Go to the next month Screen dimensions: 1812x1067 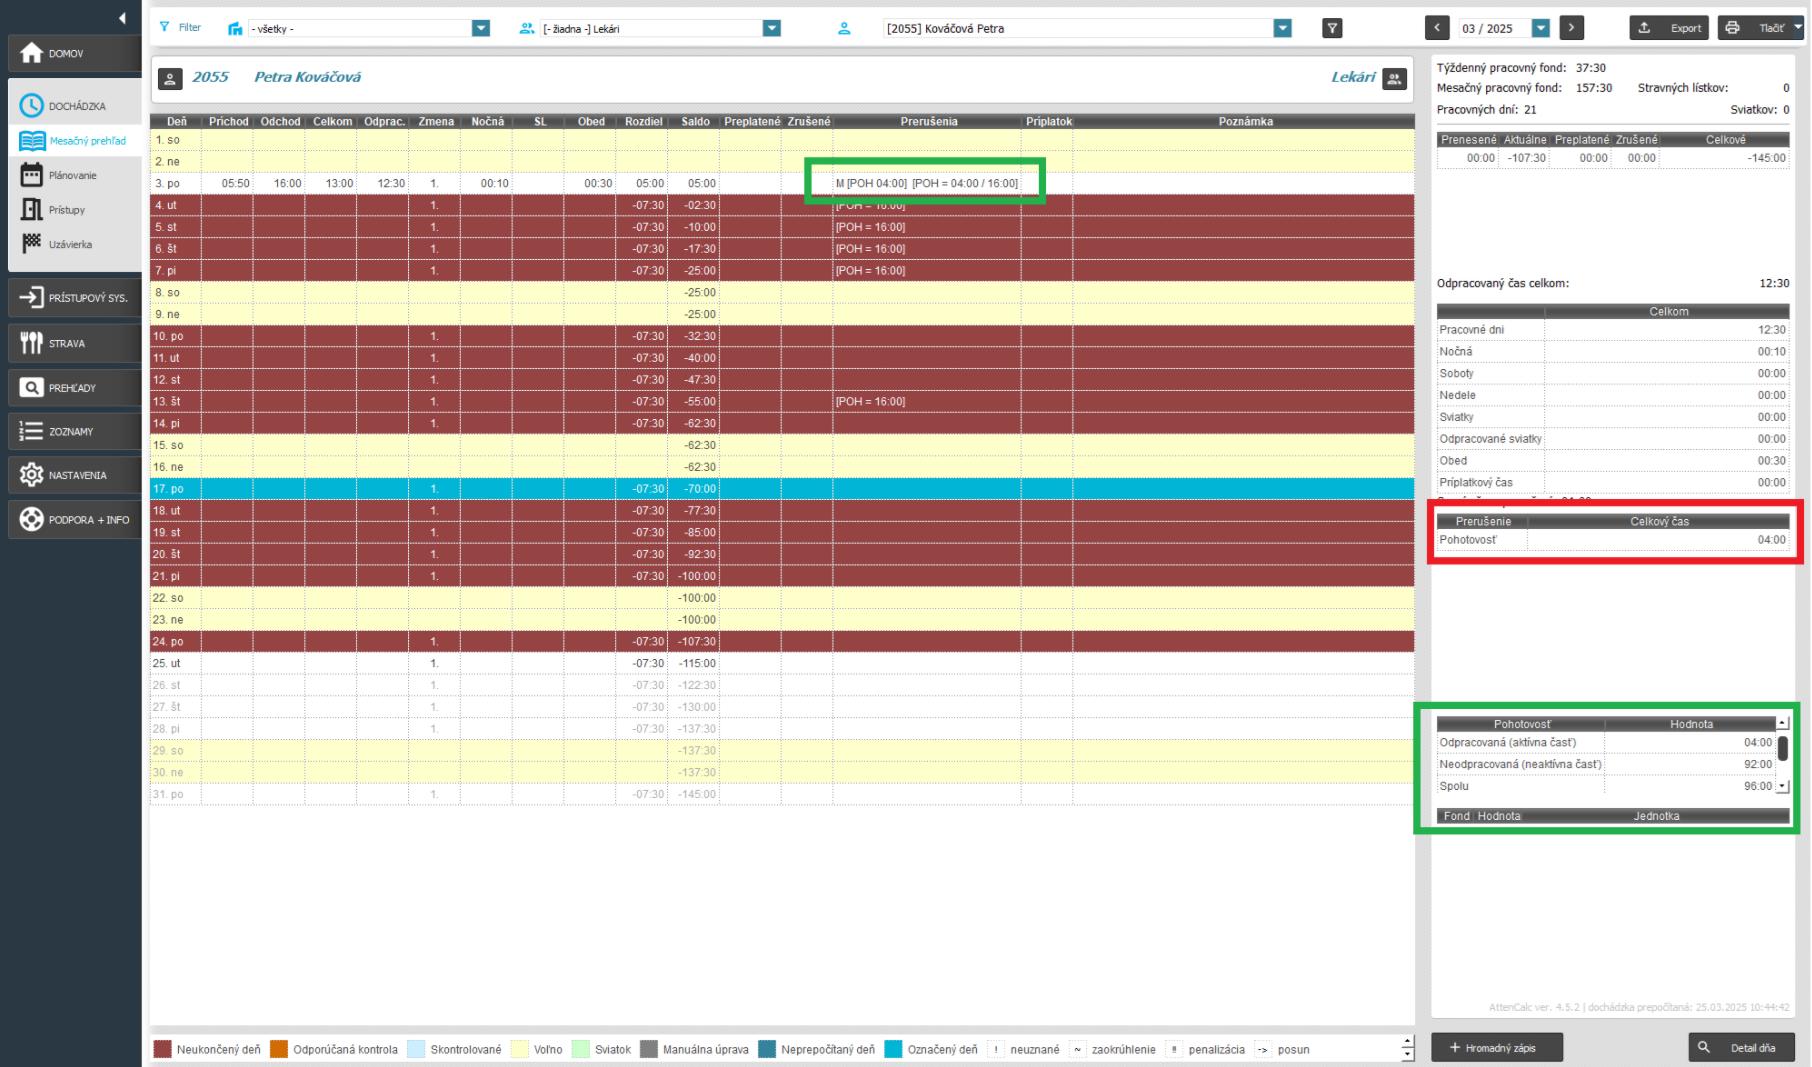pos(1571,29)
